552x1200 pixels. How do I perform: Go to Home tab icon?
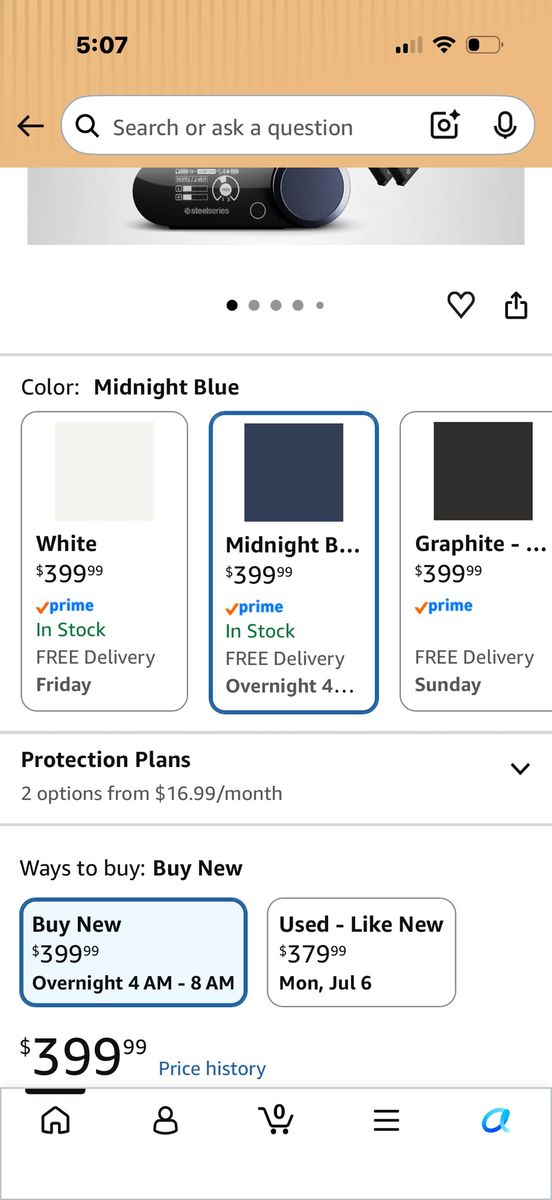tap(55, 1120)
